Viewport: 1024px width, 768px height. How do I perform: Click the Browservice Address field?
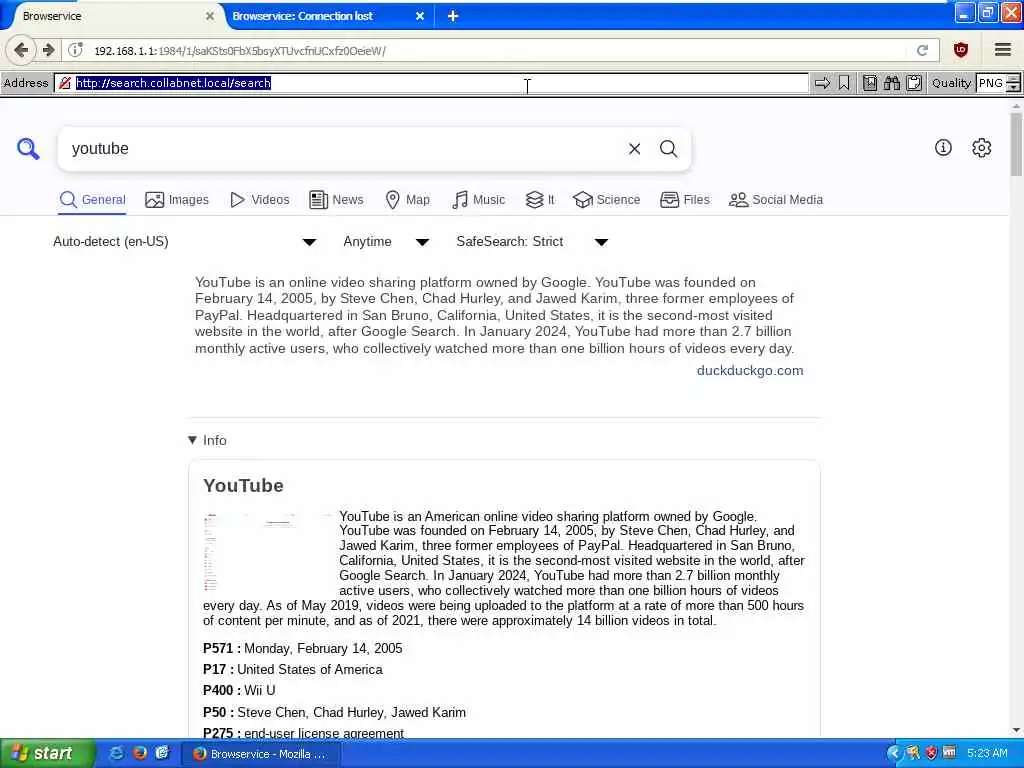431,83
